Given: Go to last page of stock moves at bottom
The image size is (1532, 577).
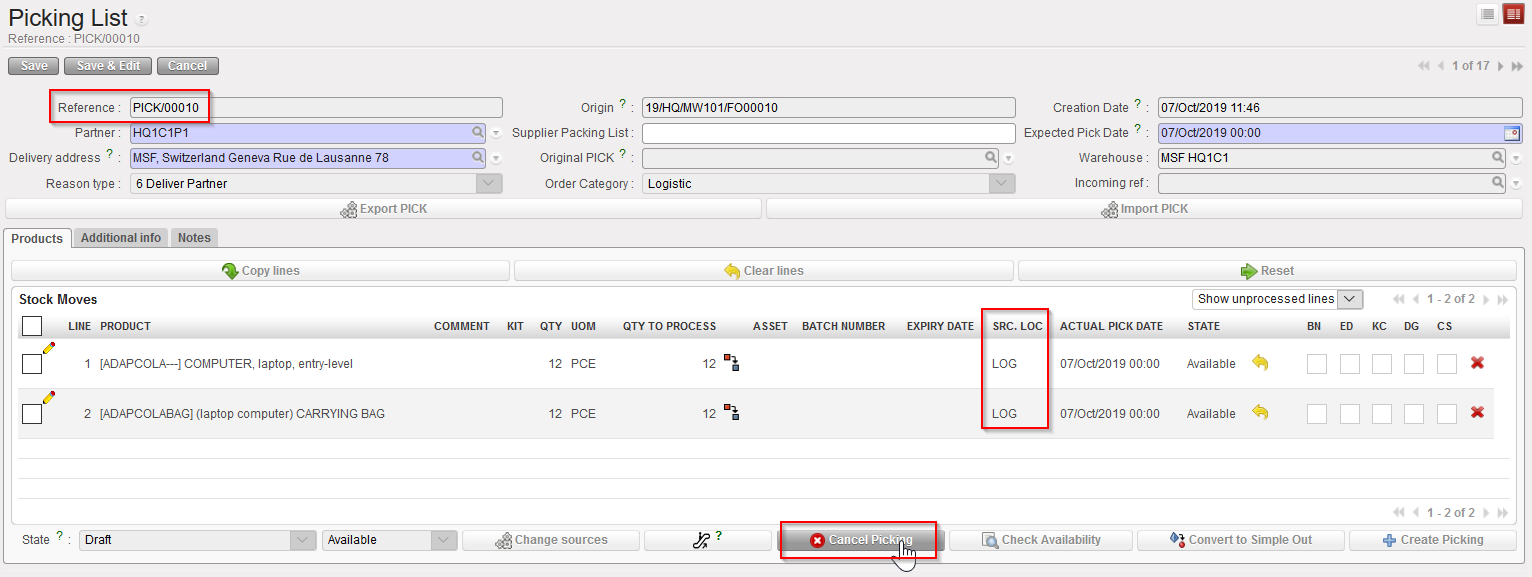Looking at the screenshot, I should tap(1504, 513).
